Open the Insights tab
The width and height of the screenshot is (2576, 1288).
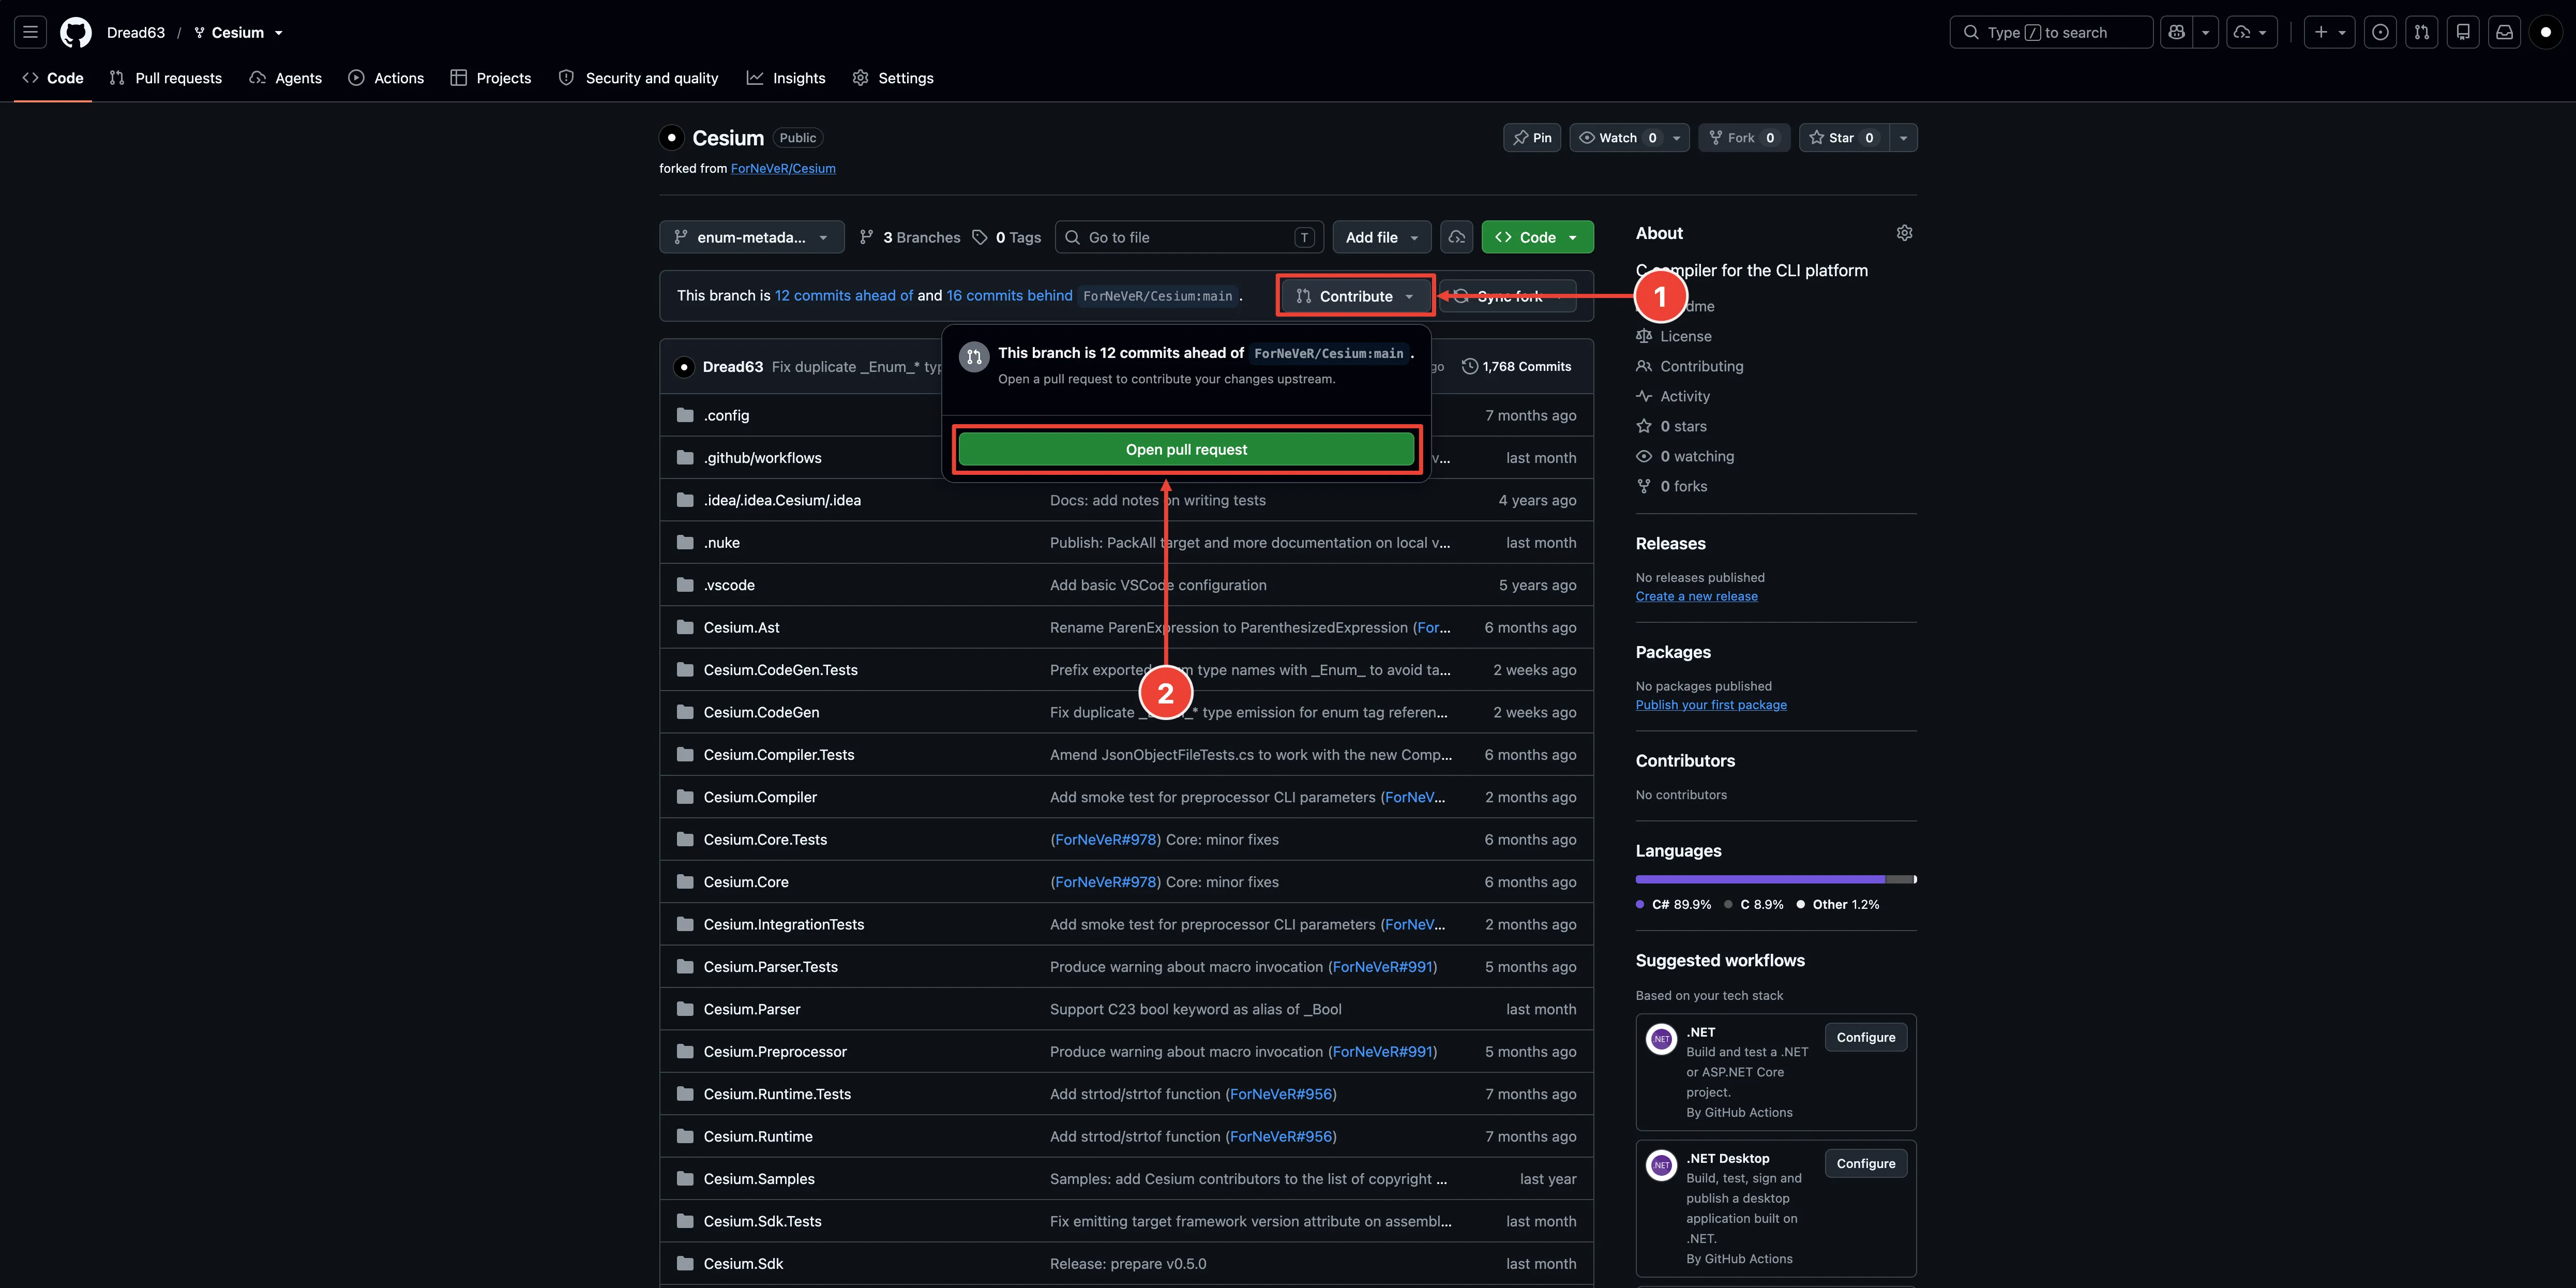[x=786, y=78]
